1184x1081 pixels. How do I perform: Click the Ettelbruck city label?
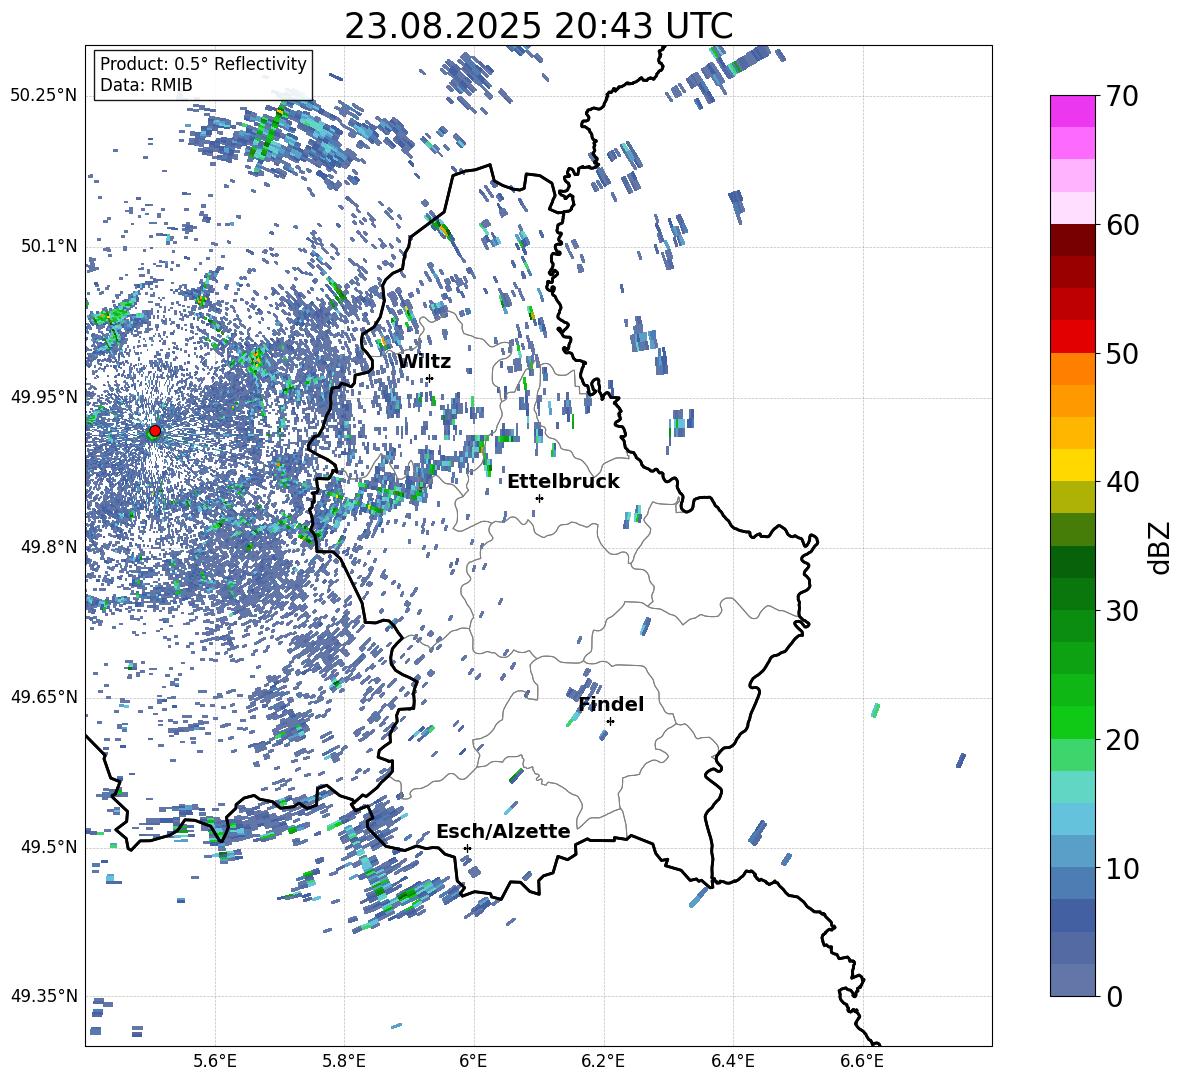563,482
